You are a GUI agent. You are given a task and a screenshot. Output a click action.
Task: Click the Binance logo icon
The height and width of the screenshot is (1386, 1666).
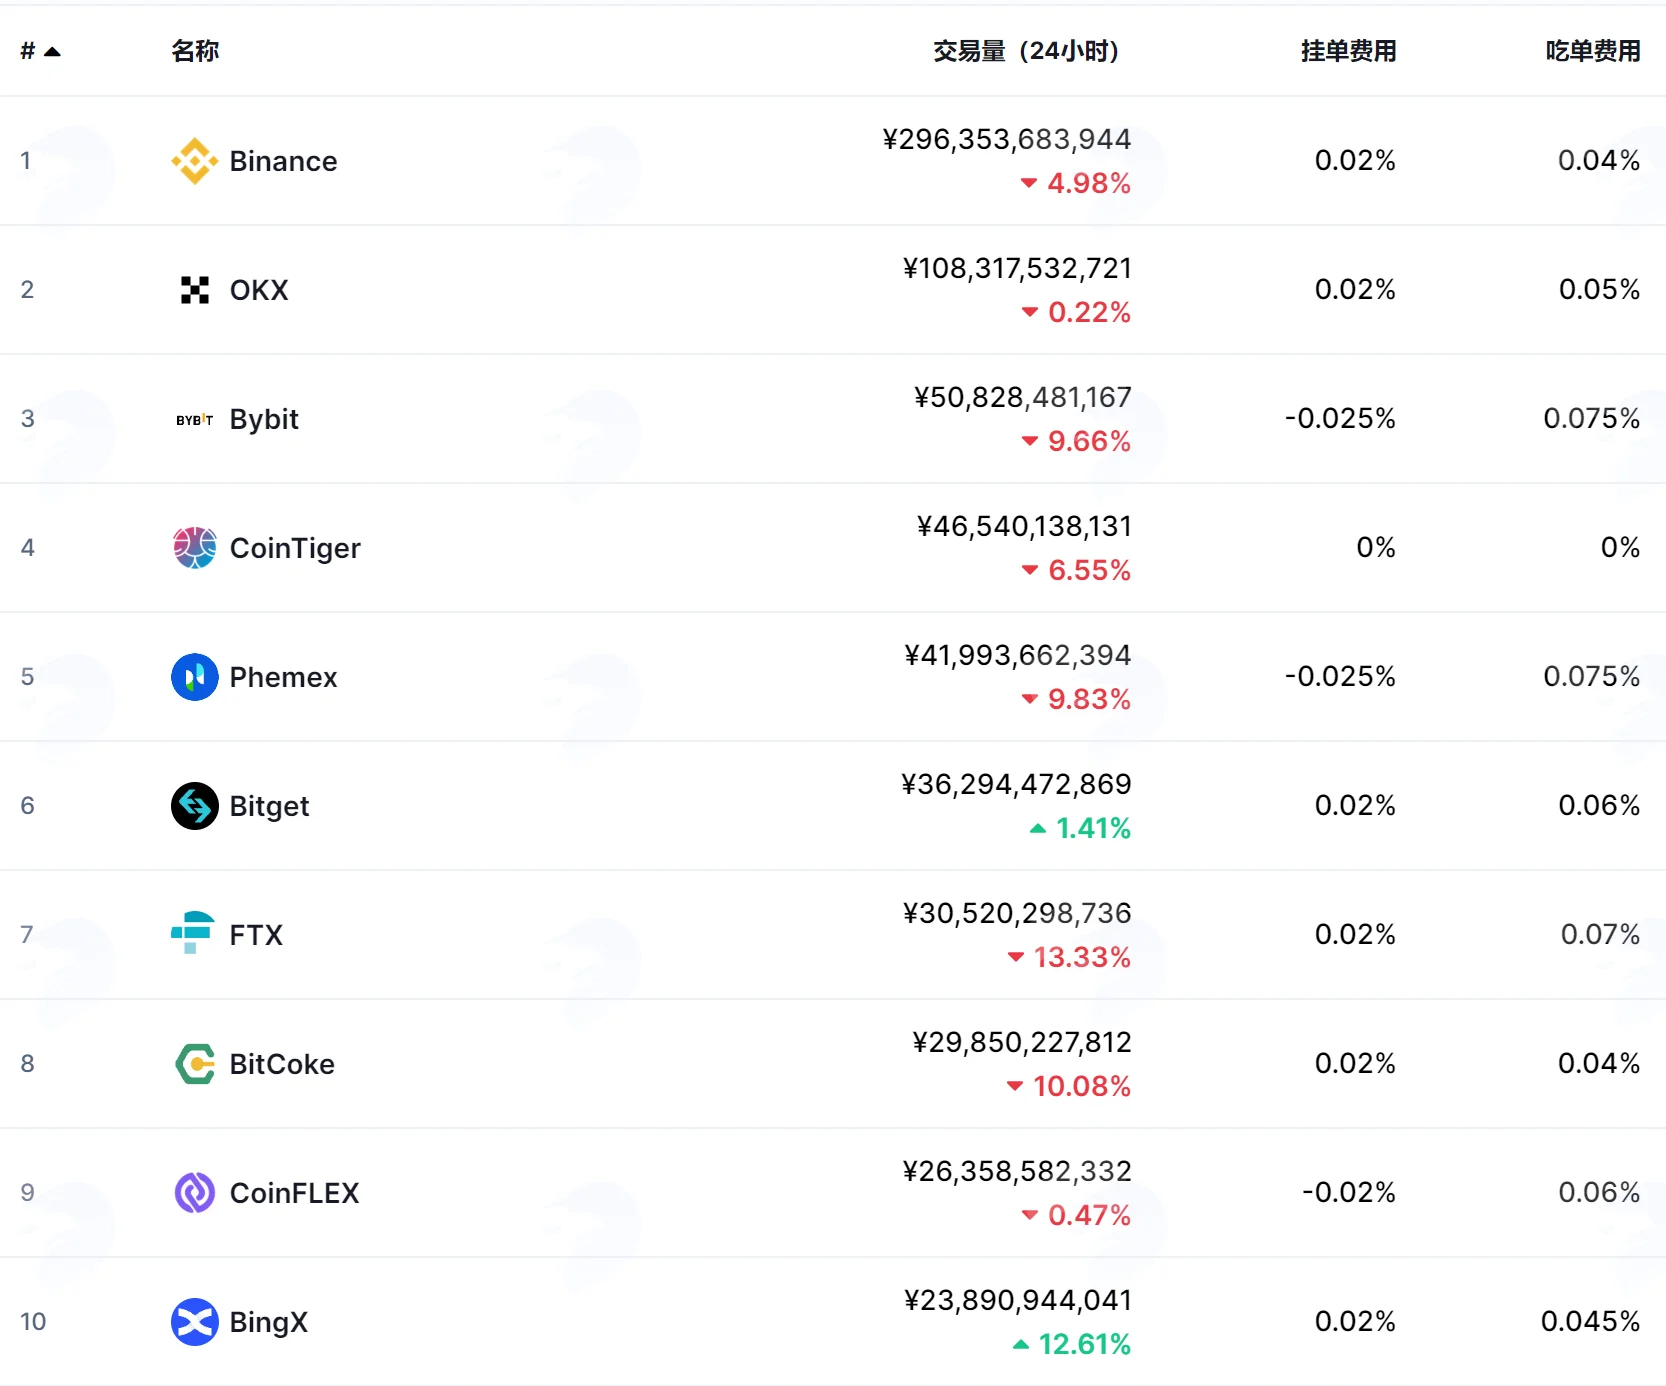click(195, 161)
